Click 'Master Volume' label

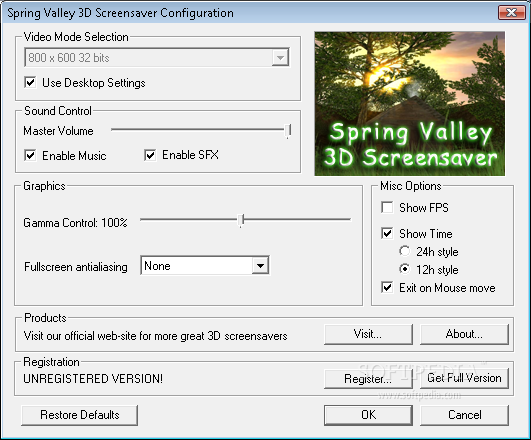(58, 131)
